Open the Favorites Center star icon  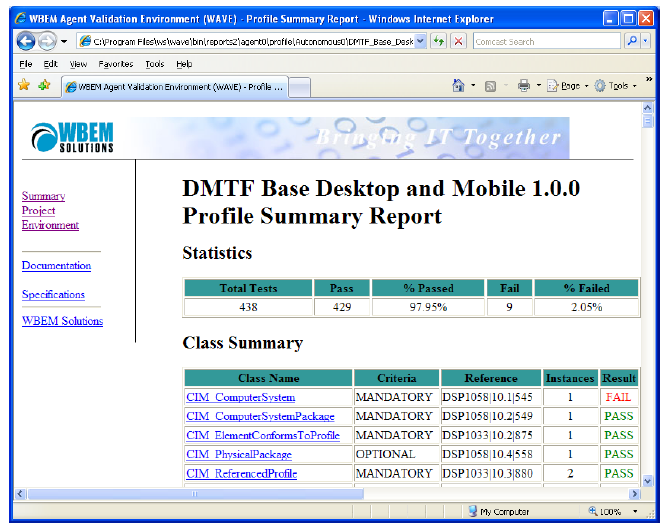(24, 85)
